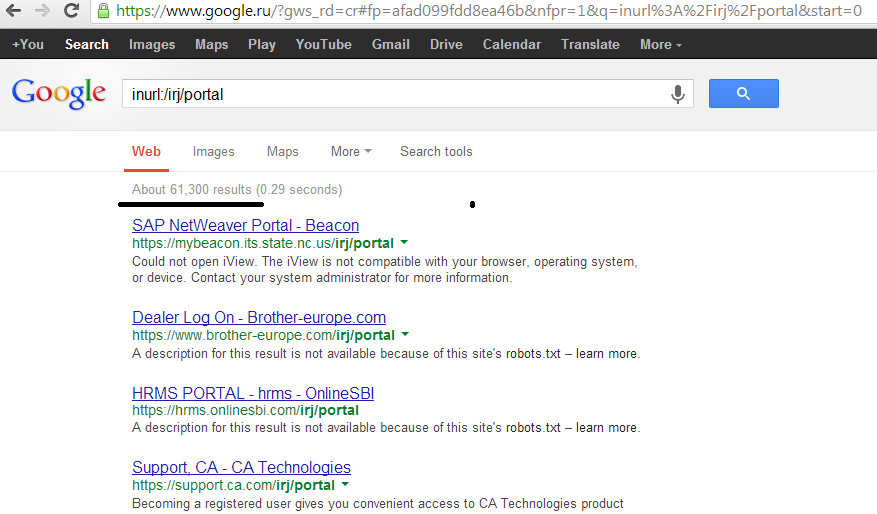The image size is (877, 514).
Task: Switch to the Maps results tab
Action: pos(282,152)
